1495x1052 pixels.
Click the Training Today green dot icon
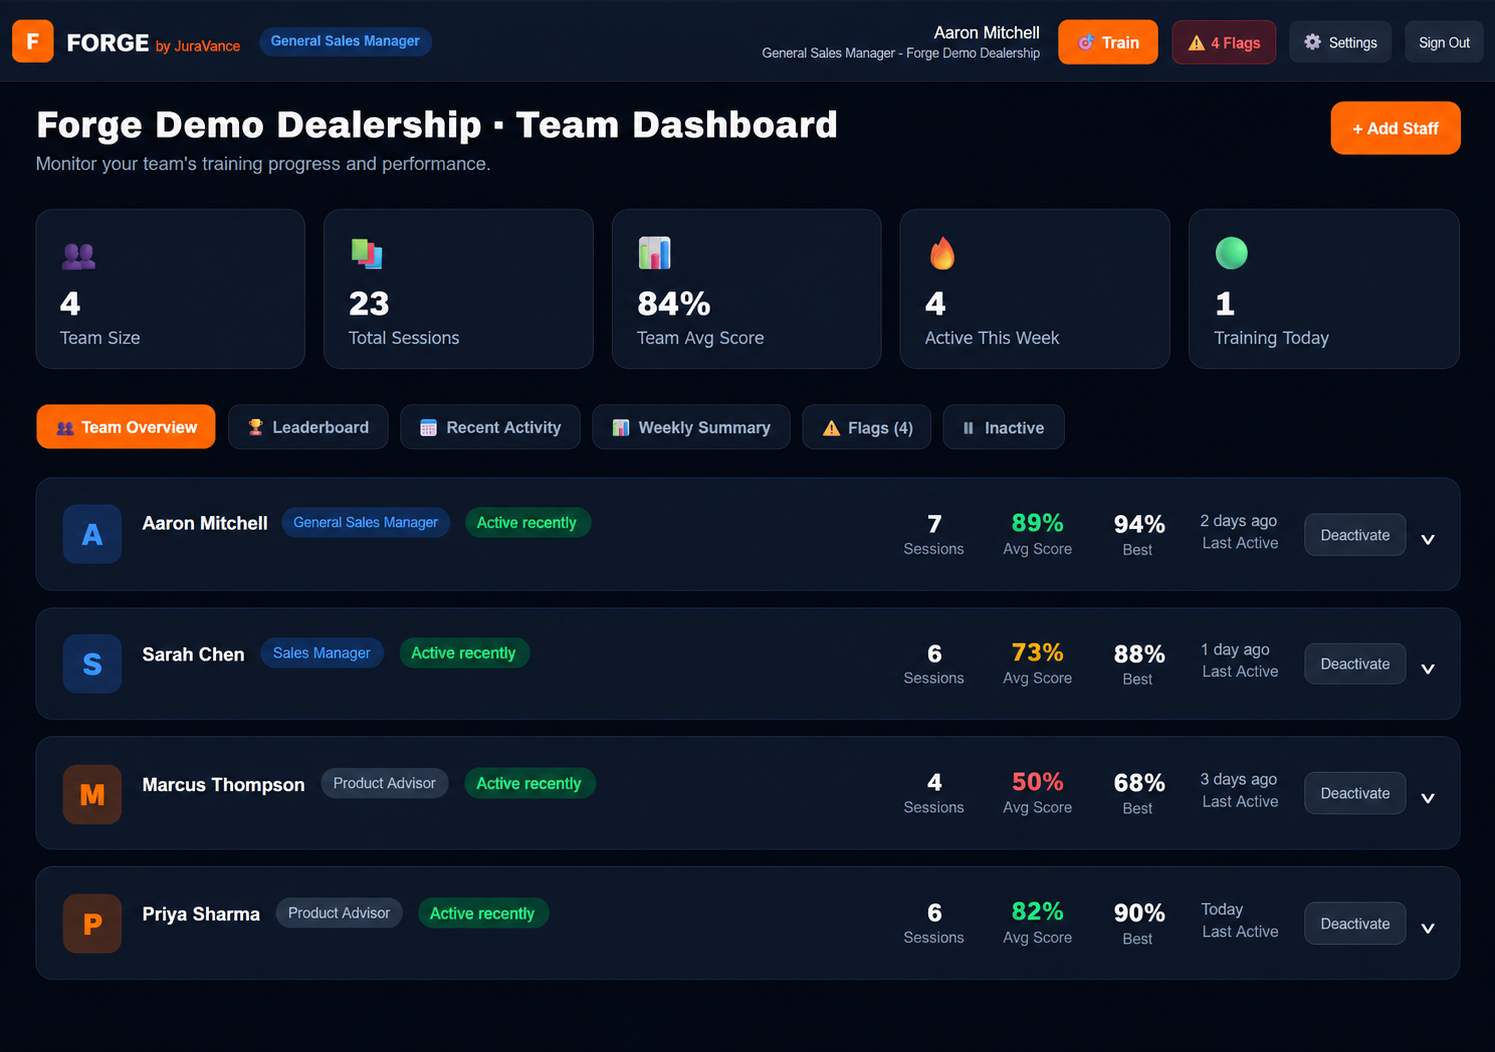pyautogui.click(x=1231, y=253)
